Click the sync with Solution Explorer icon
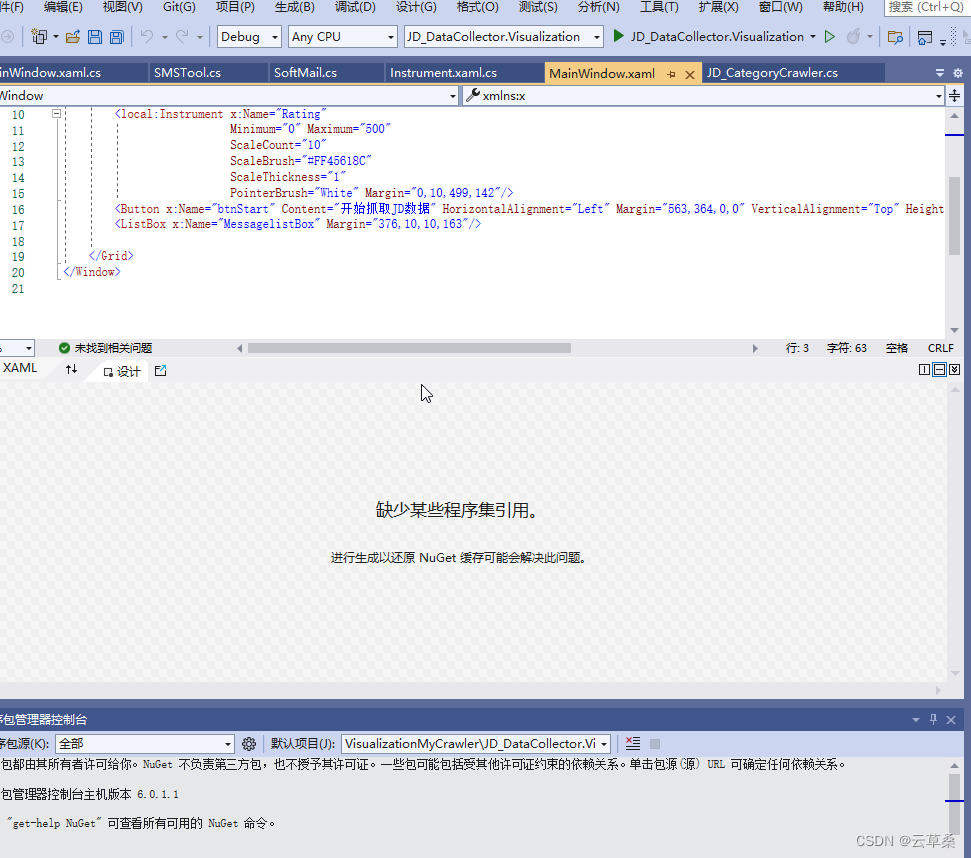971x858 pixels. (x=896, y=37)
